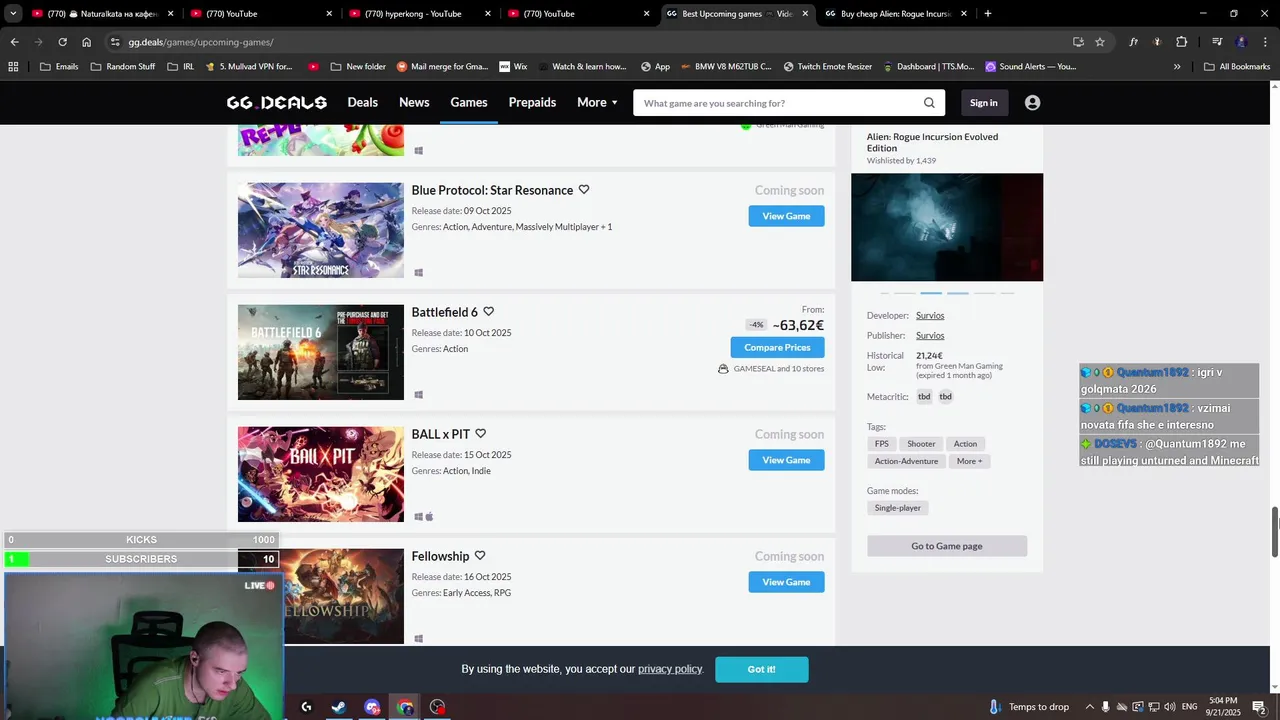This screenshot has width=1280, height=720.
Task: Go back in browser history
Action: (x=14, y=42)
